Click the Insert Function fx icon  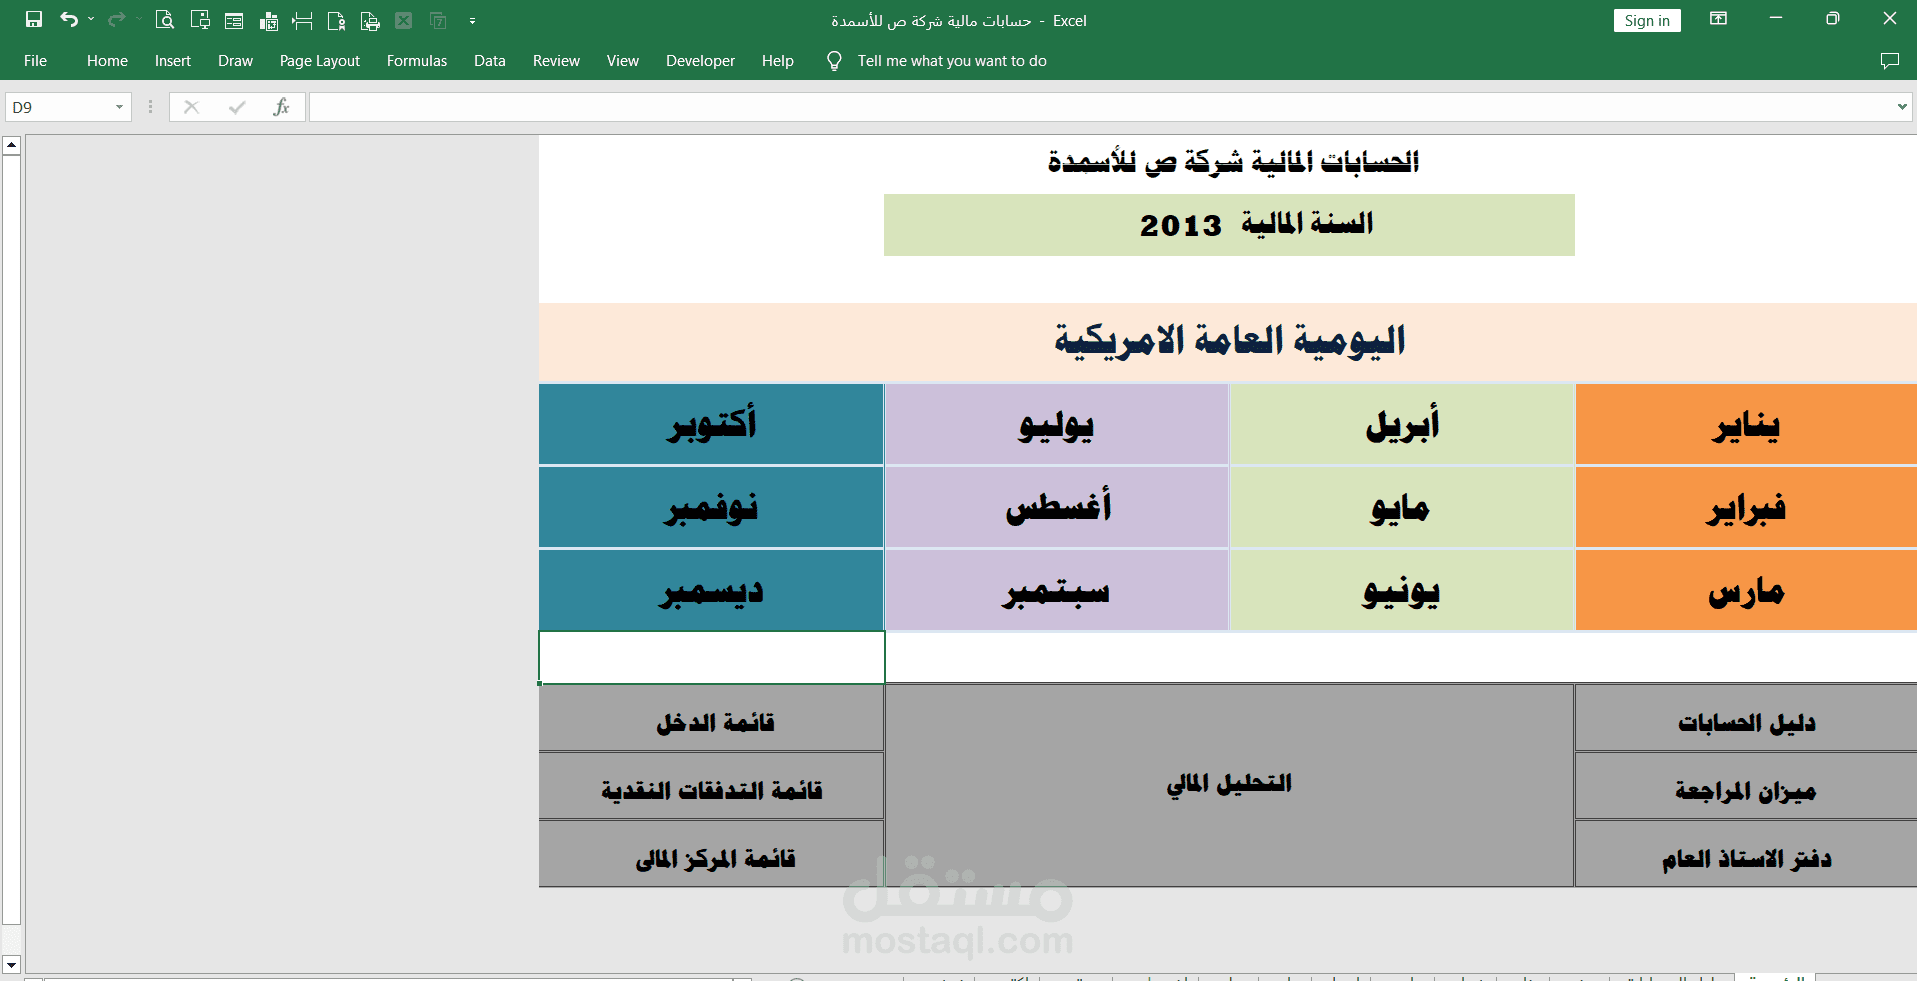click(282, 107)
